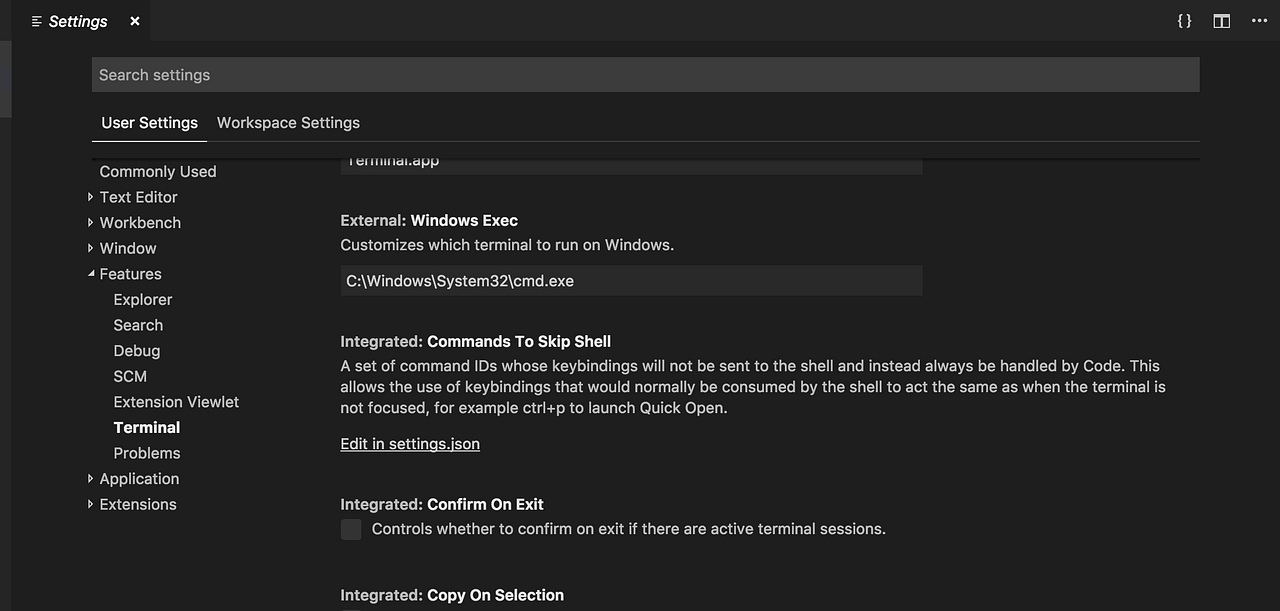The image size is (1280, 611).
Task: Select Commonly Used settings category
Action: [x=157, y=171]
